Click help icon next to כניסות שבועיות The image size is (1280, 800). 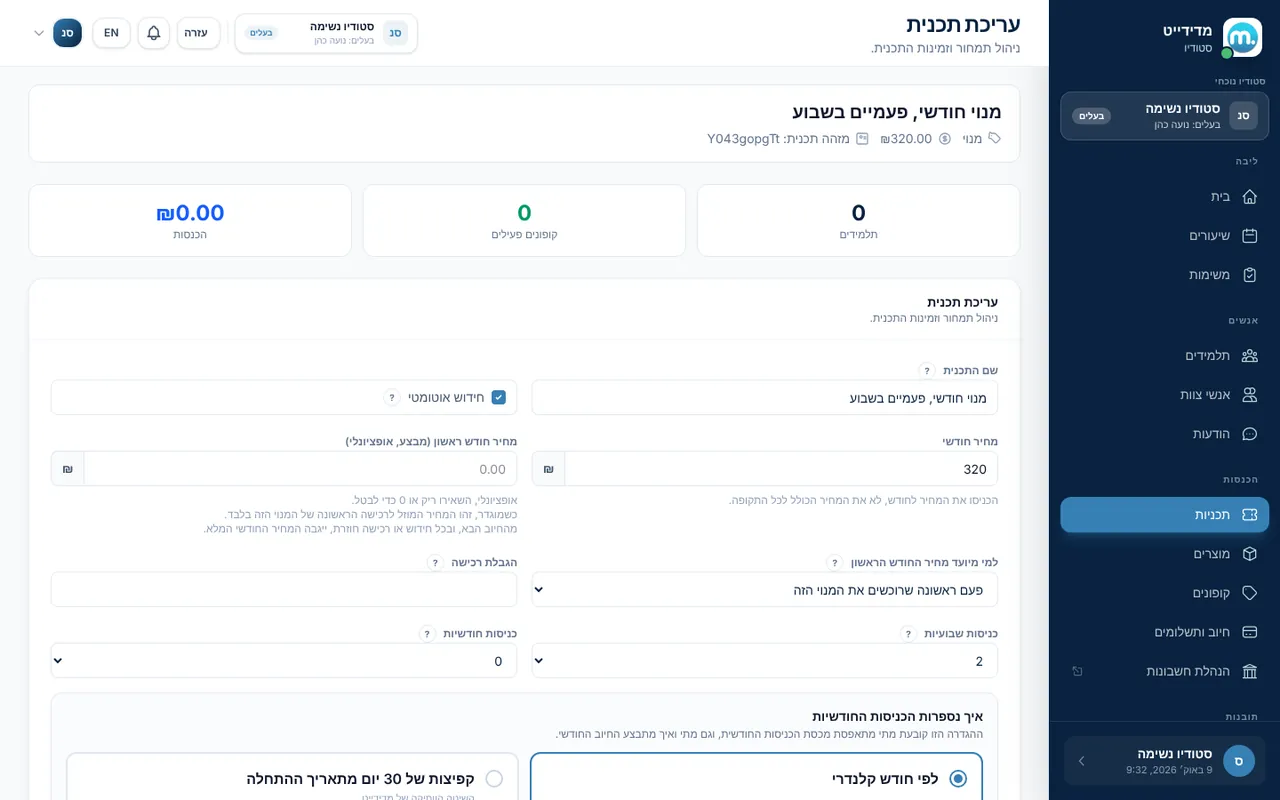pyautogui.click(x=908, y=633)
